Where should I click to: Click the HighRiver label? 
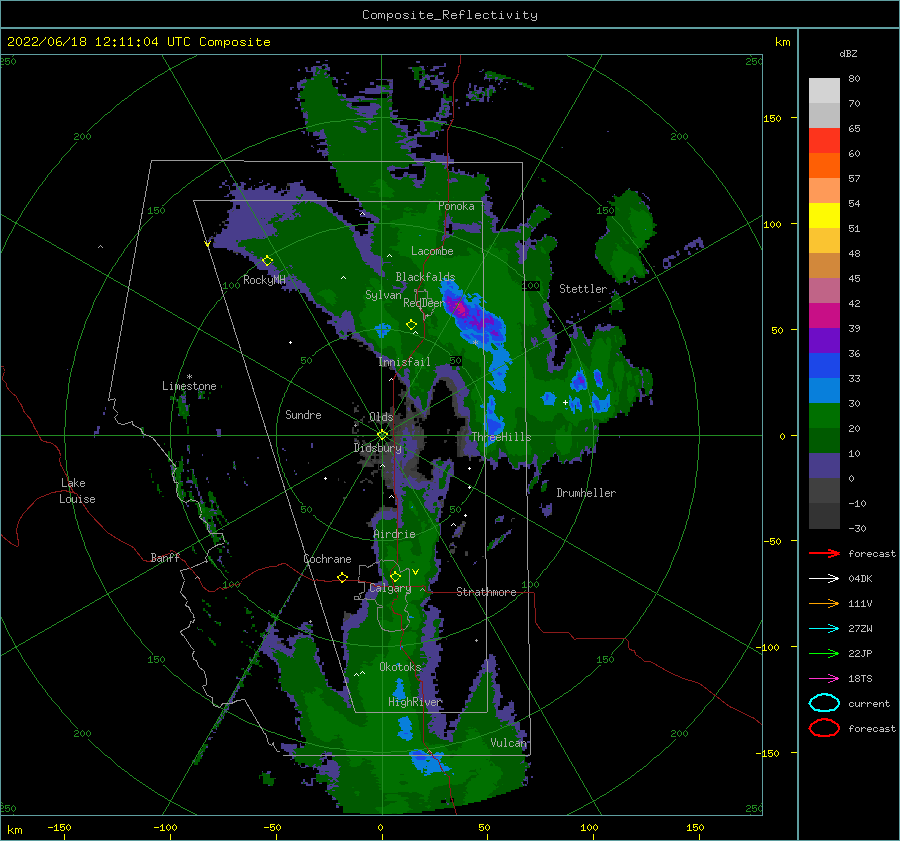point(414,702)
